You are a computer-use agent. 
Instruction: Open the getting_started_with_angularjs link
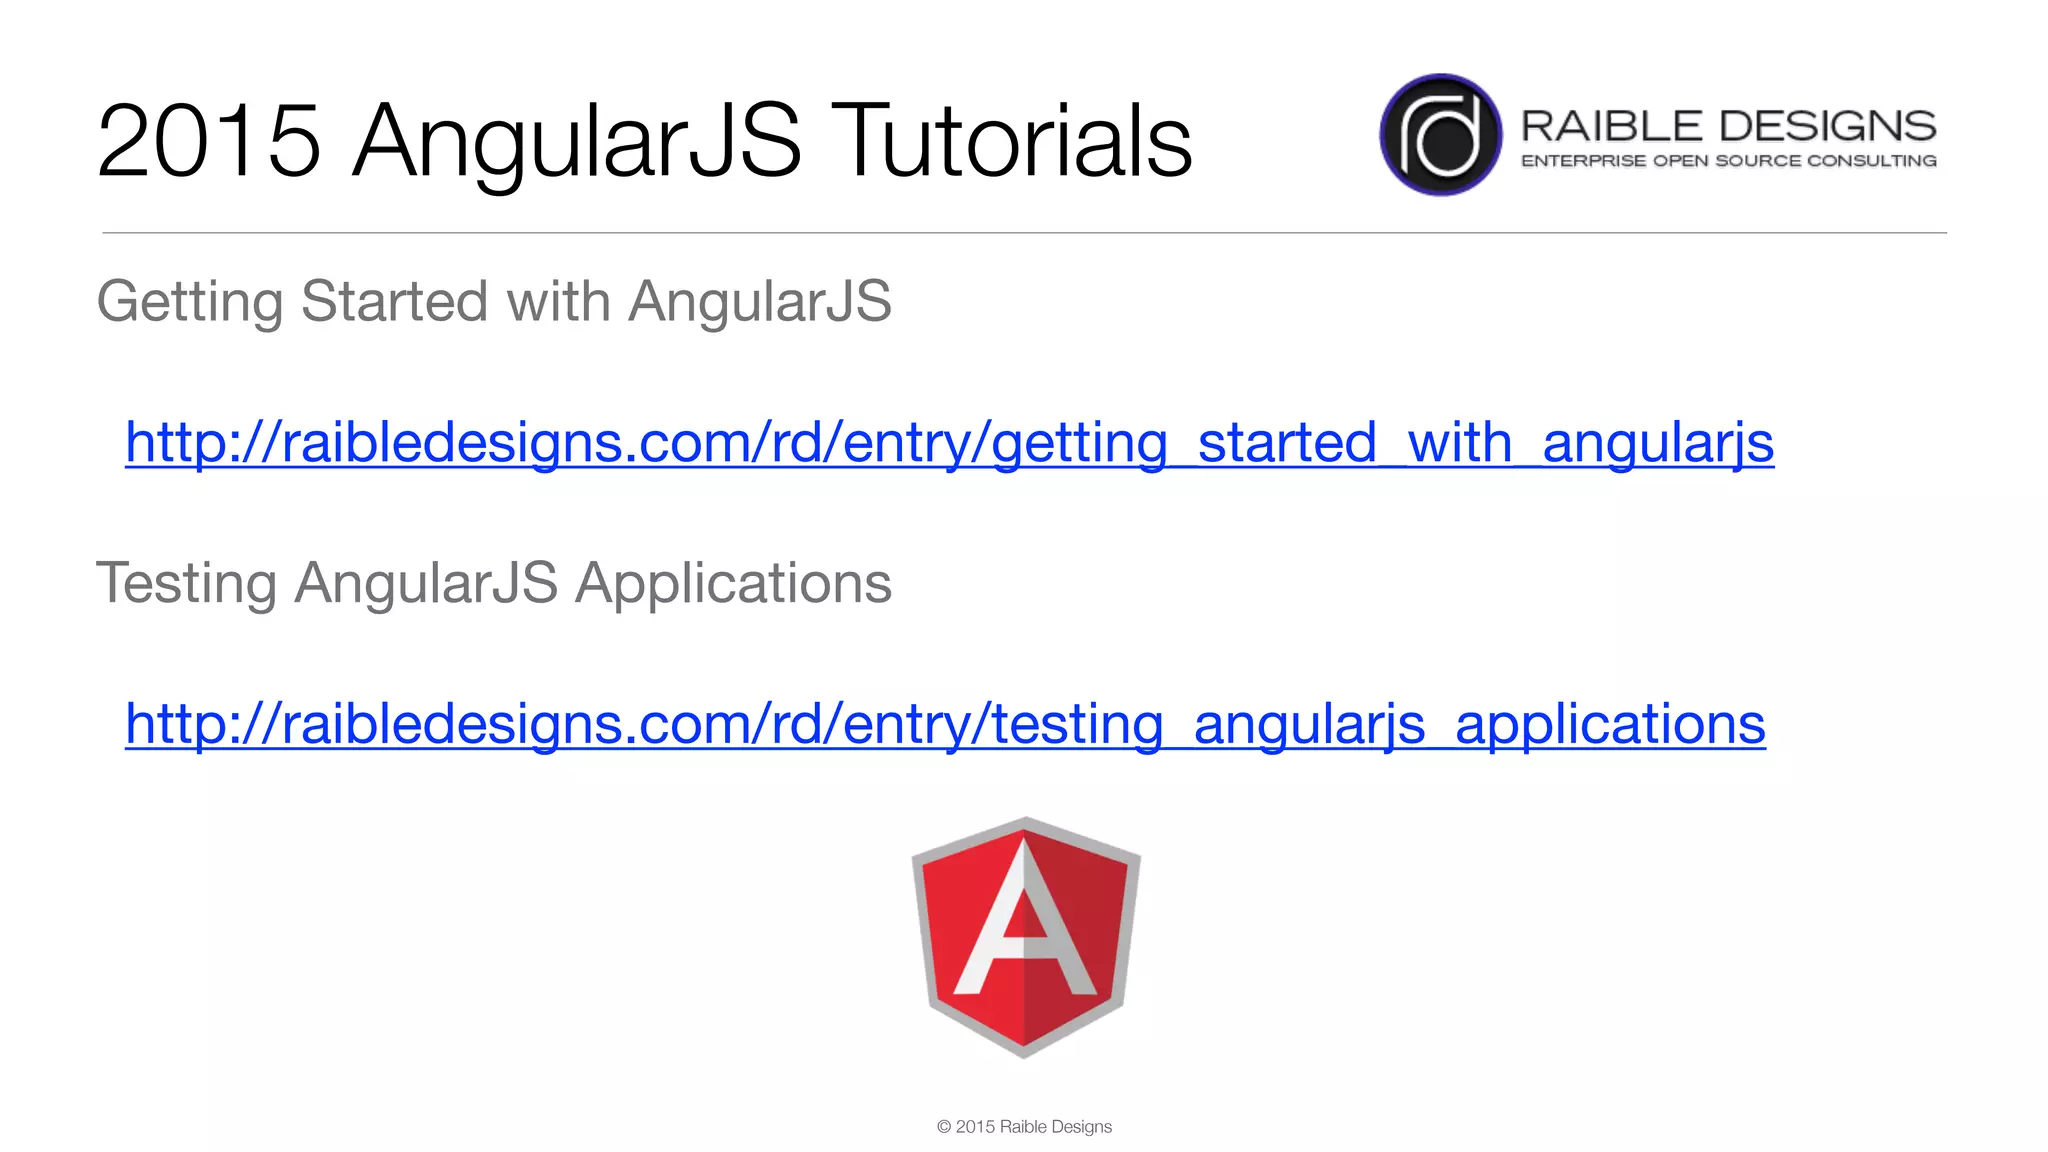click(949, 442)
